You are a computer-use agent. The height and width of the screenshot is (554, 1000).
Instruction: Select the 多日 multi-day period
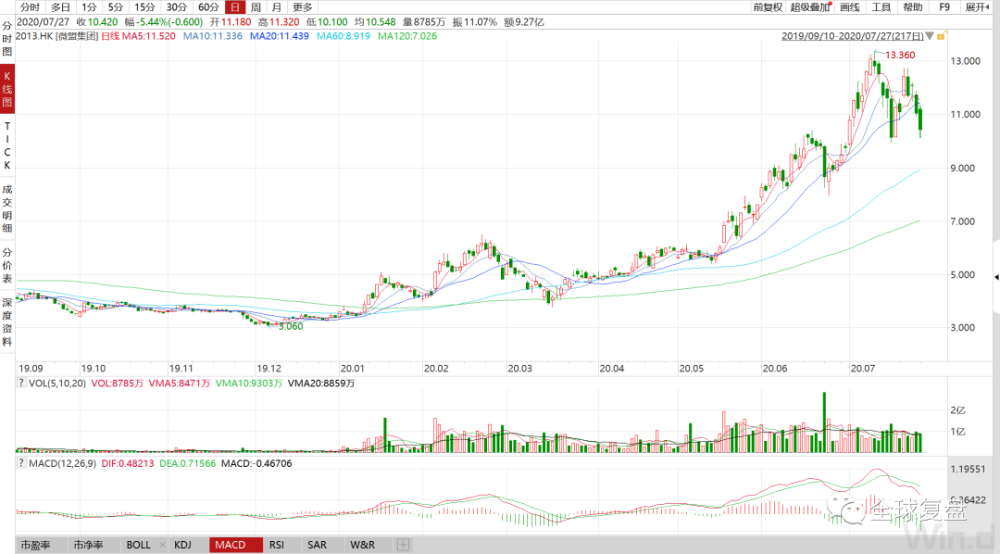click(60, 7)
